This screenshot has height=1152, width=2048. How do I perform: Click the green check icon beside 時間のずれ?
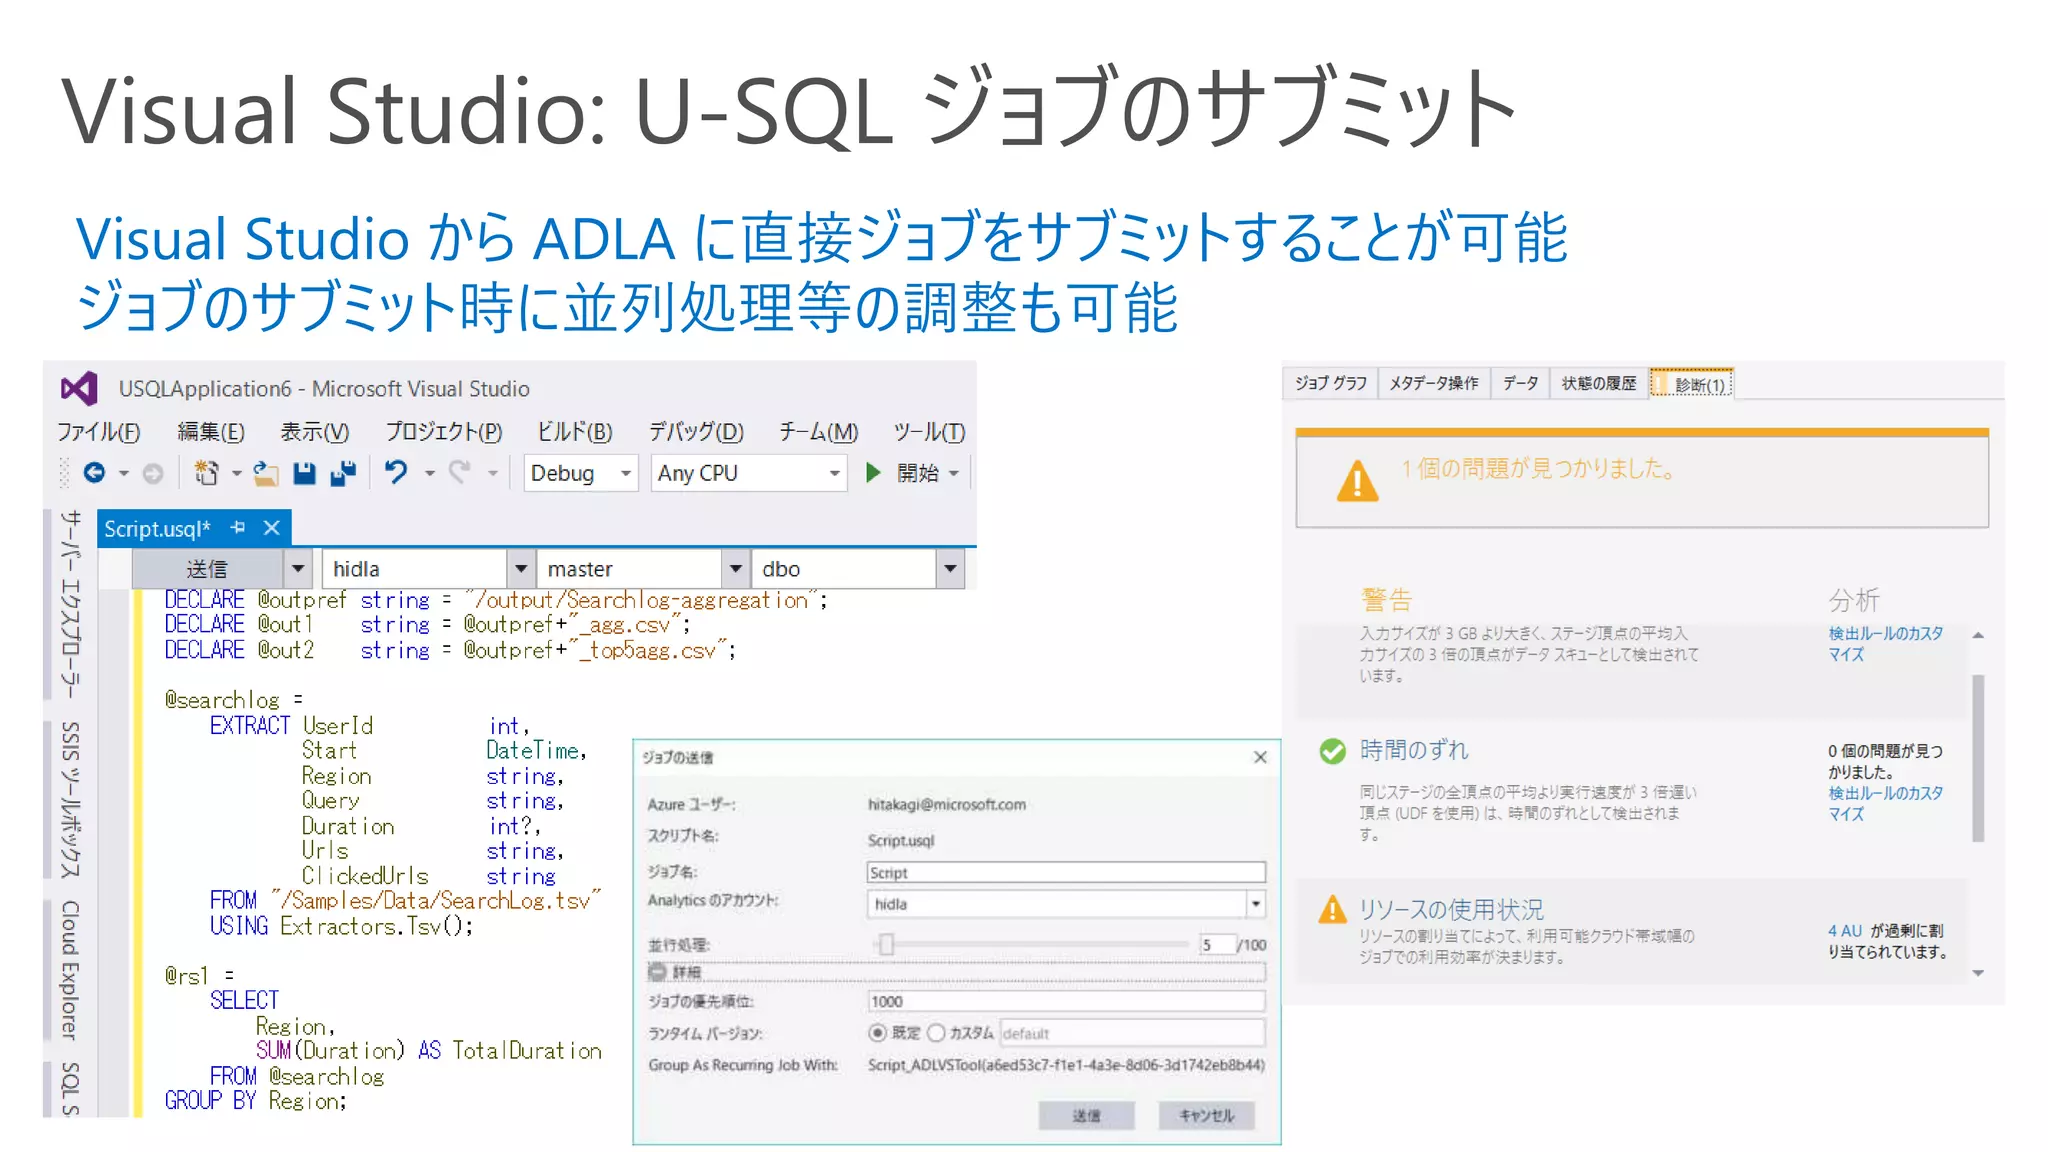[1332, 751]
